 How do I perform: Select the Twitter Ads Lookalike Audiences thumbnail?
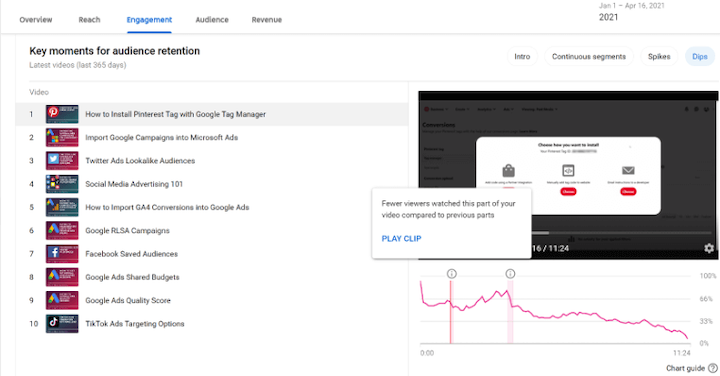coord(62,161)
